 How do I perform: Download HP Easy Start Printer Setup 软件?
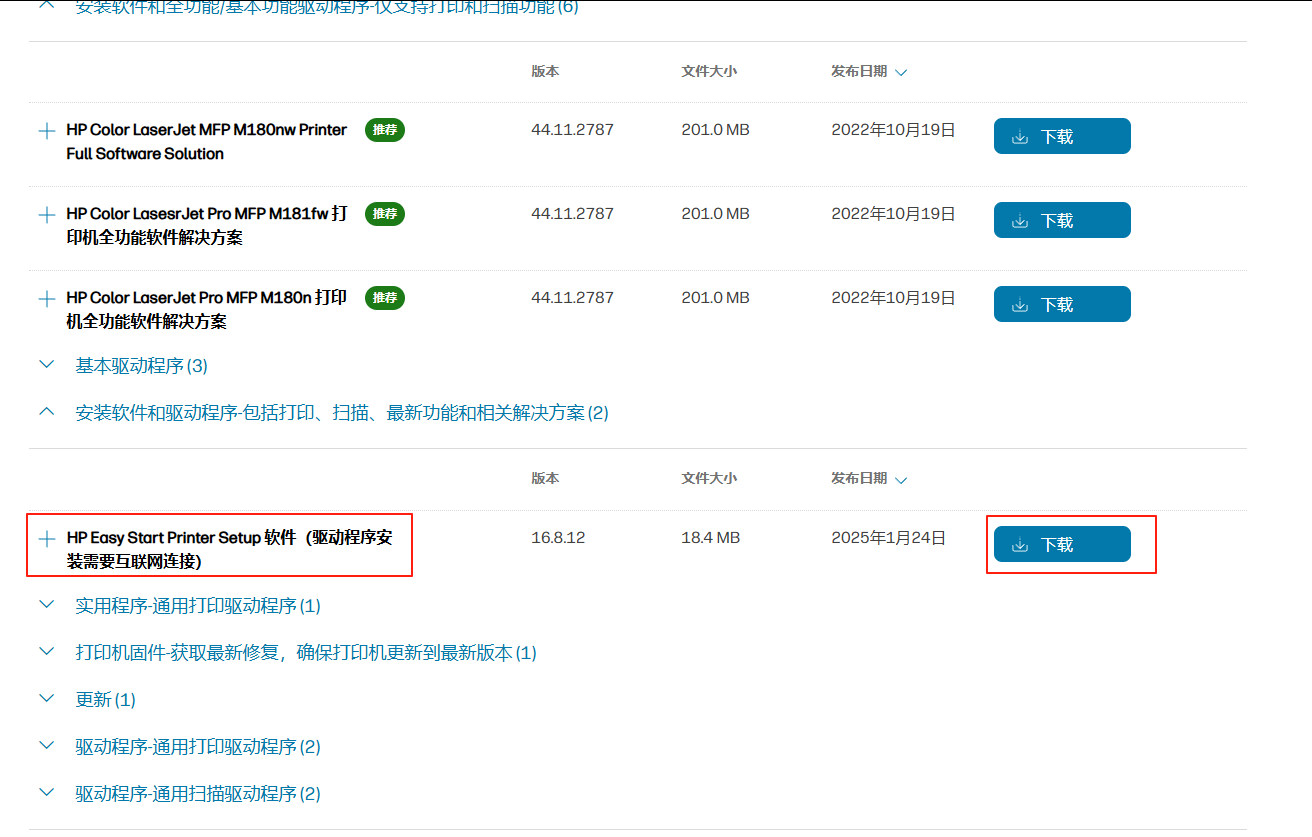1062,544
